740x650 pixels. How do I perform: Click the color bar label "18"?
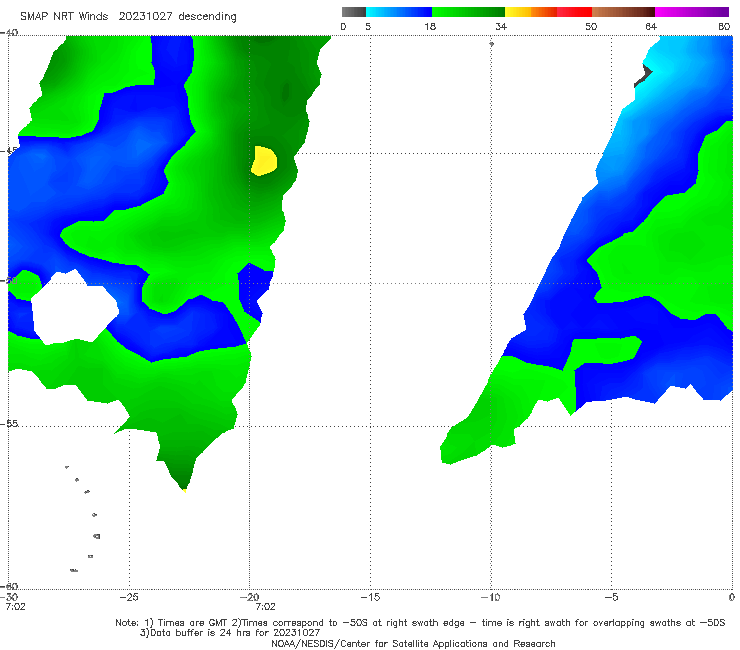[x=430, y=26]
